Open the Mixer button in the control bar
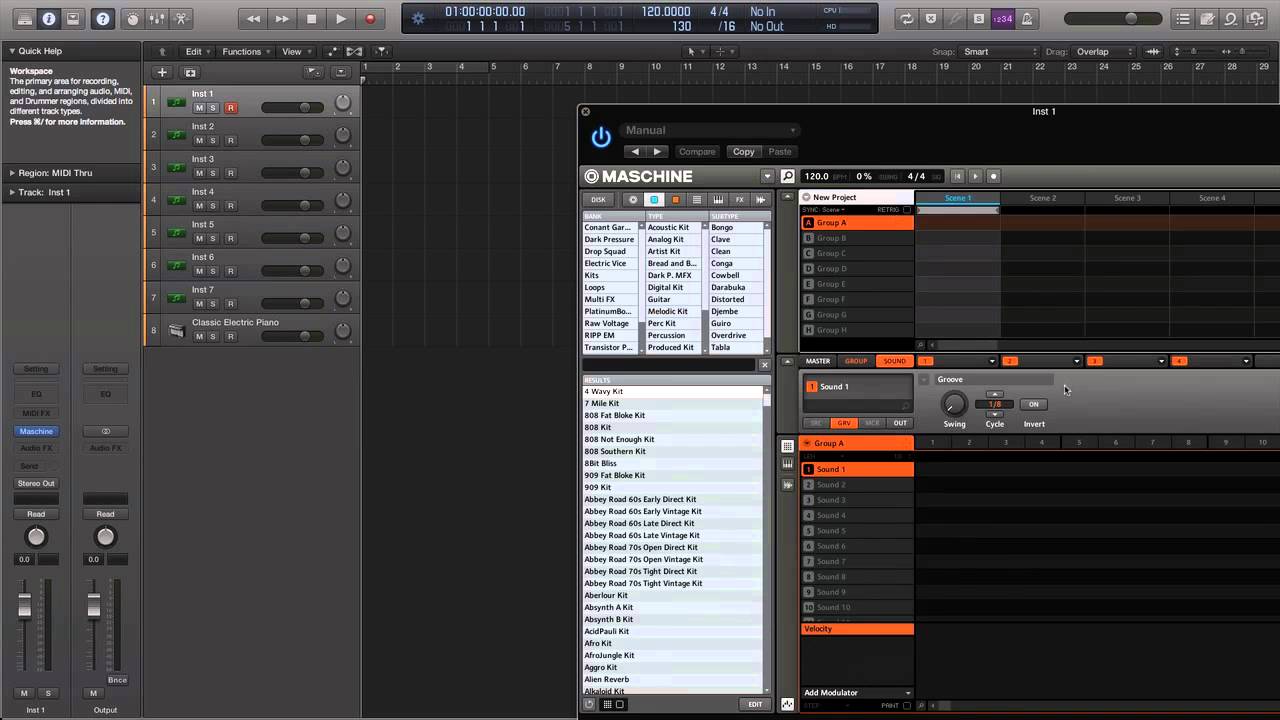 click(x=157, y=18)
